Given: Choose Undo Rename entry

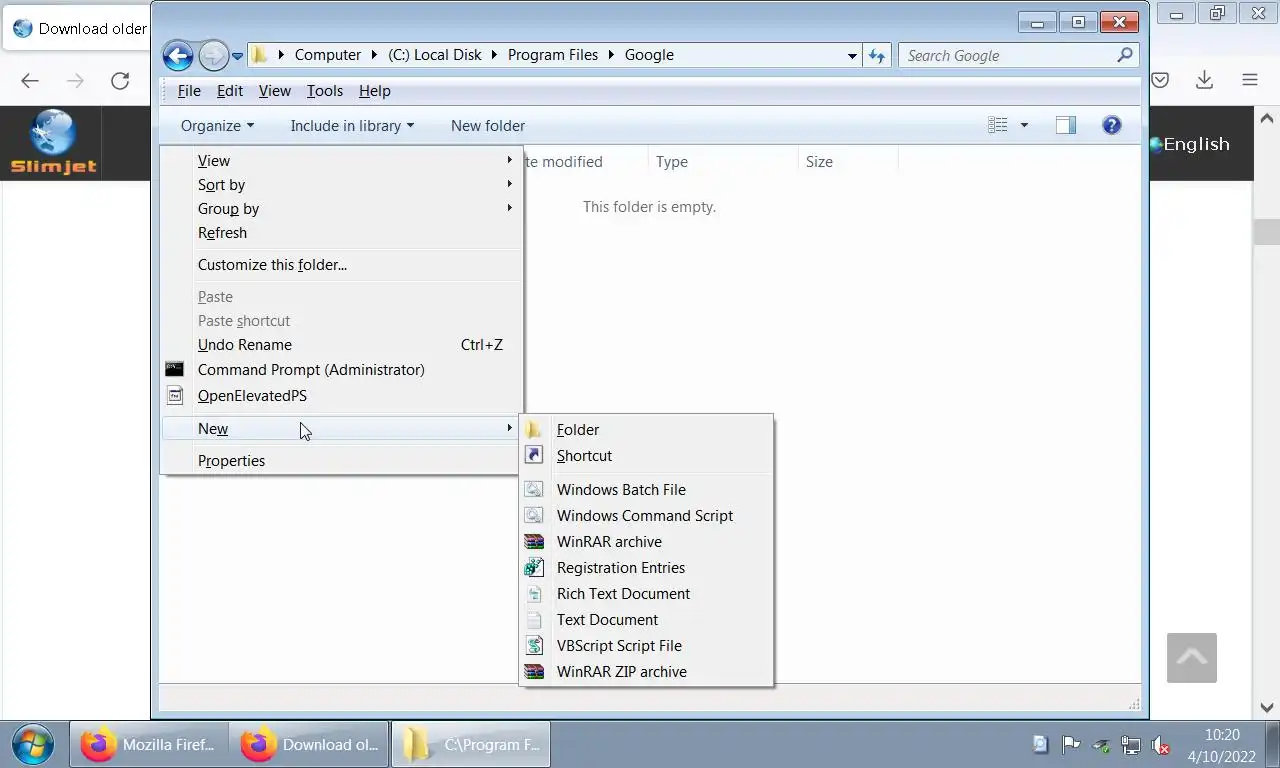Looking at the screenshot, I should click(x=341, y=345).
